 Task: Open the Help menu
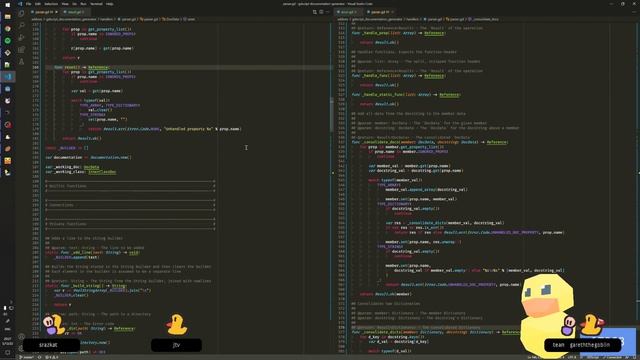[110, 4]
